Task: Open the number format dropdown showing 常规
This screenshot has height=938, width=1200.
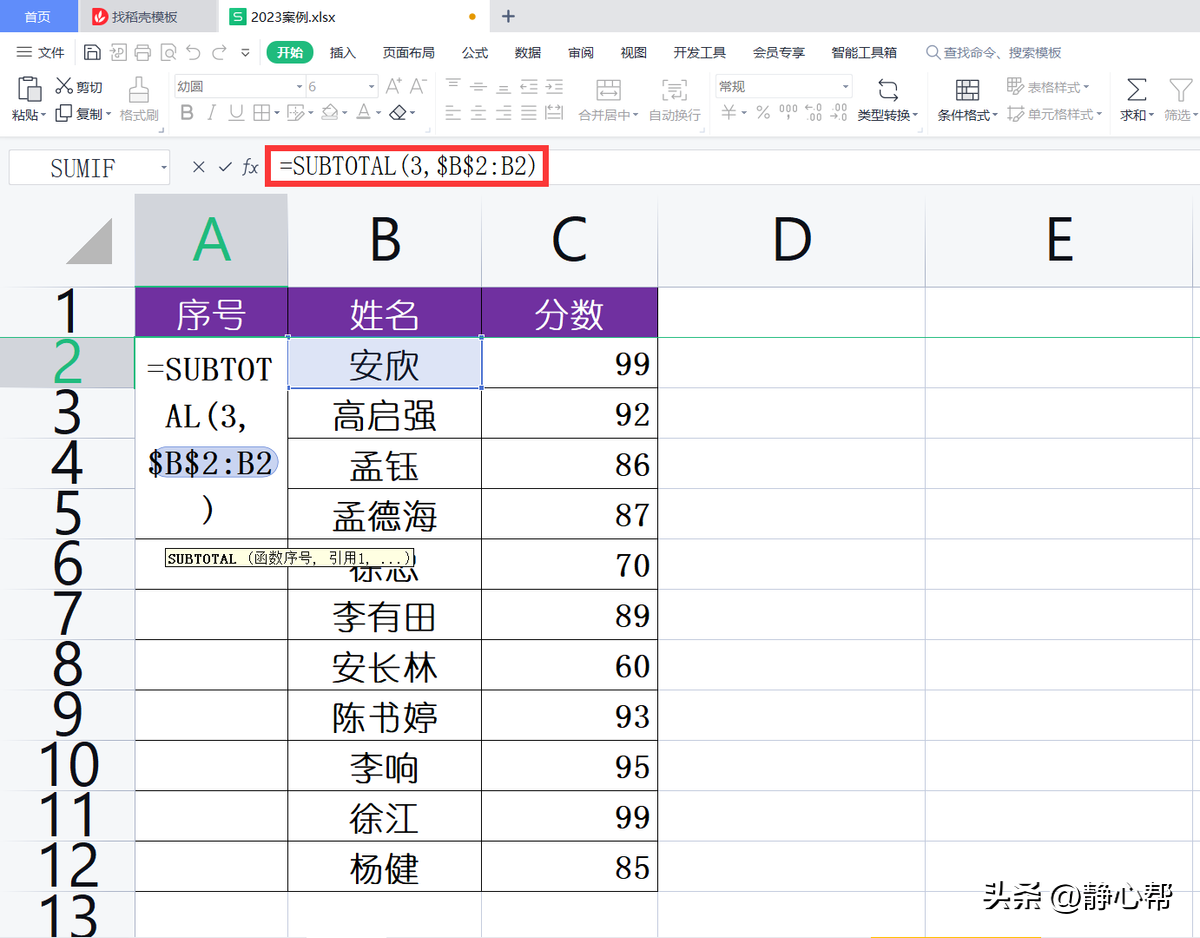Action: pyautogui.click(x=845, y=87)
